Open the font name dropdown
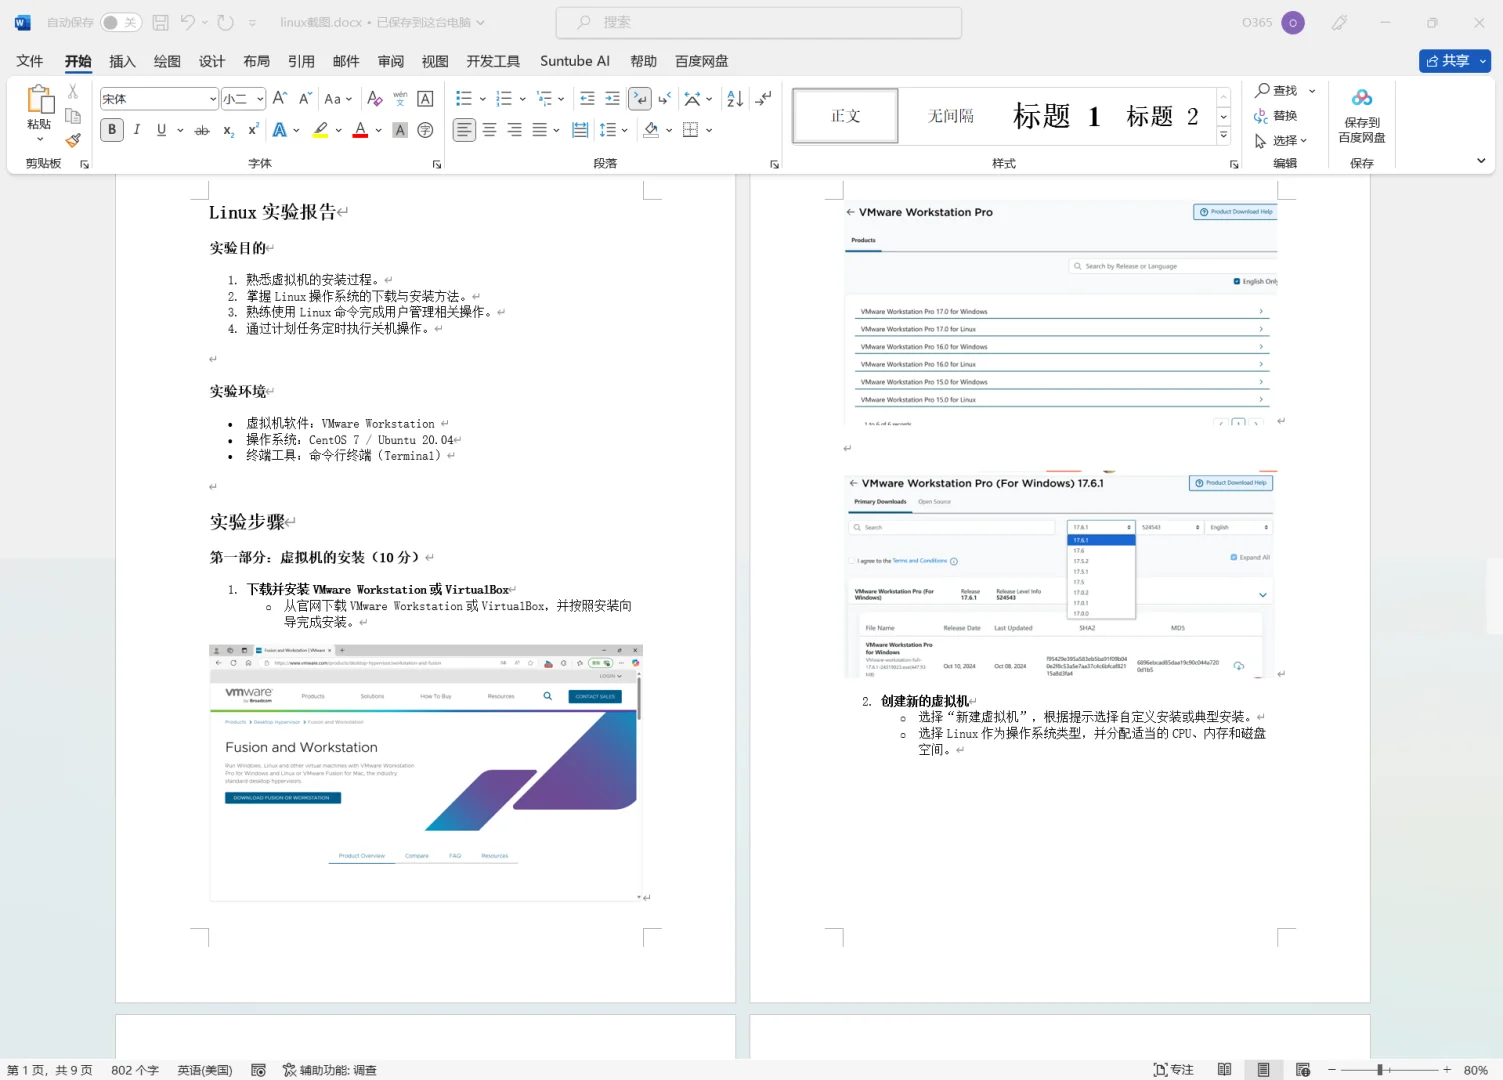The height and width of the screenshot is (1080, 1503). point(211,98)
